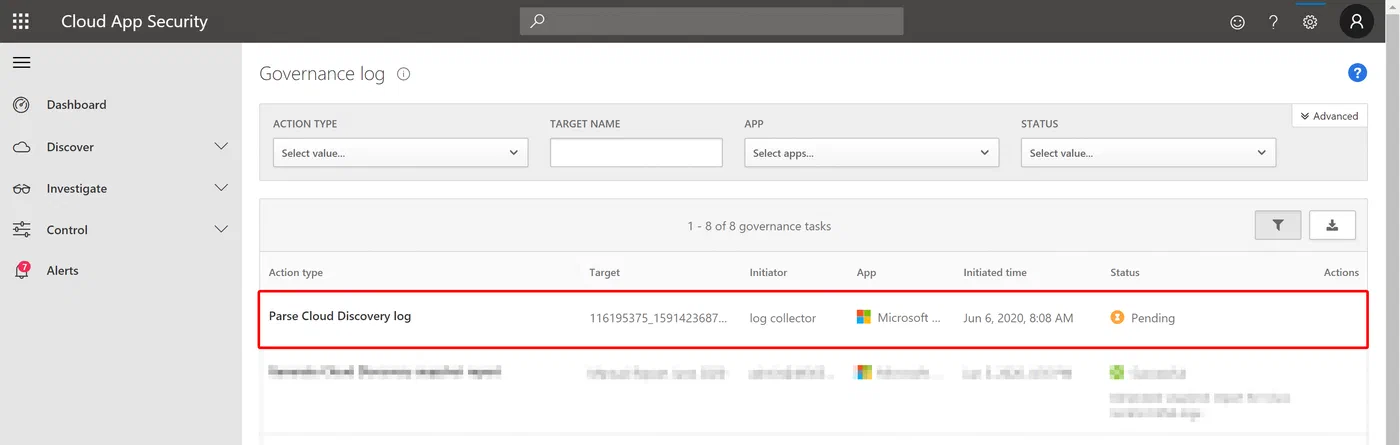Click the Governance log info icon
The image size is (1400, 445).
(404, 74)
